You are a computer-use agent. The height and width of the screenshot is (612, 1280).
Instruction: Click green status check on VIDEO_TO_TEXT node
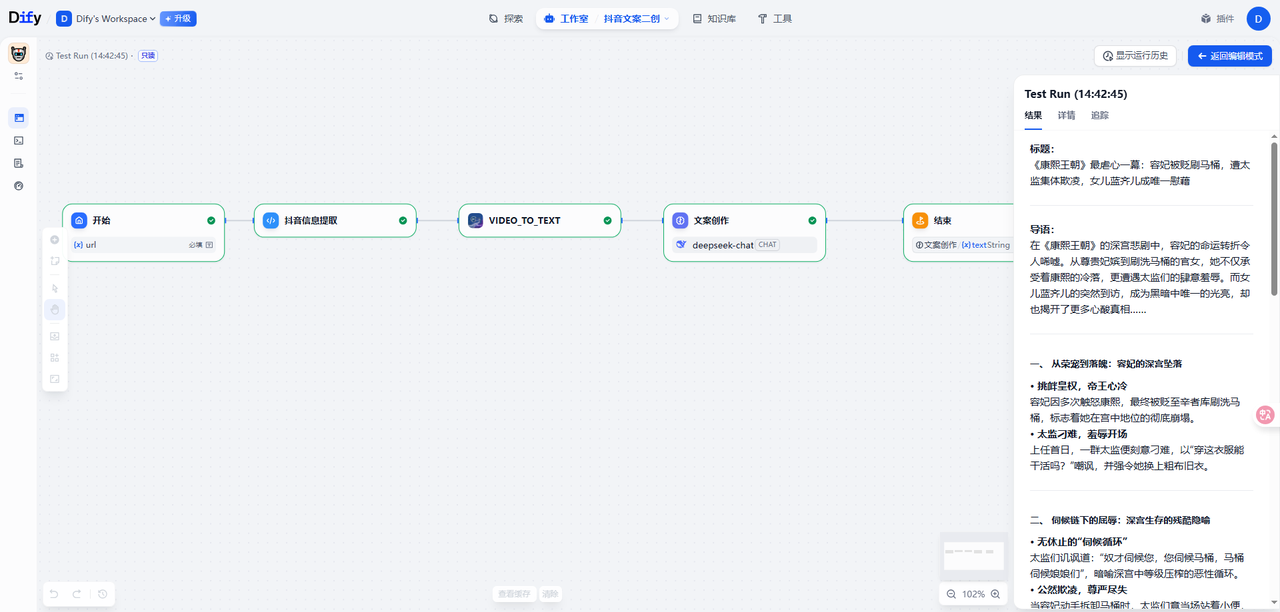tap(607, 220)
